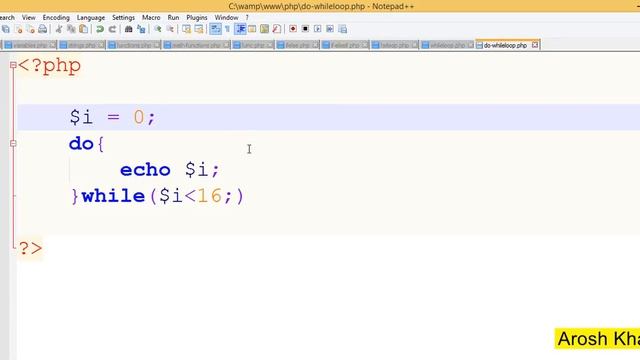Open the Function List icon
The height and width of the screenshot is (360, 640).
[x=277, y=29]
